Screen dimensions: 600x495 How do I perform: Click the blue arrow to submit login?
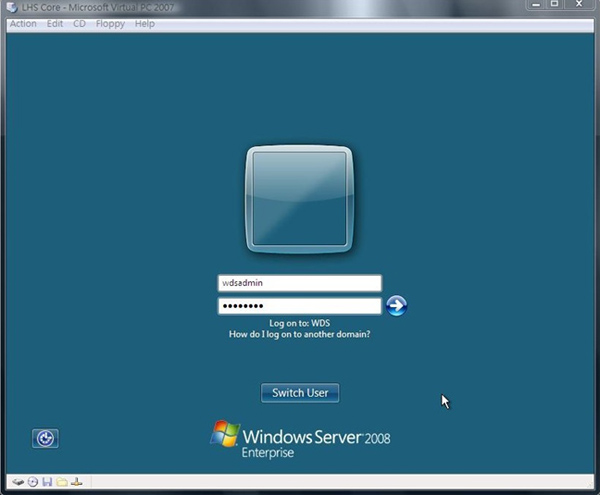click(396, 306)
